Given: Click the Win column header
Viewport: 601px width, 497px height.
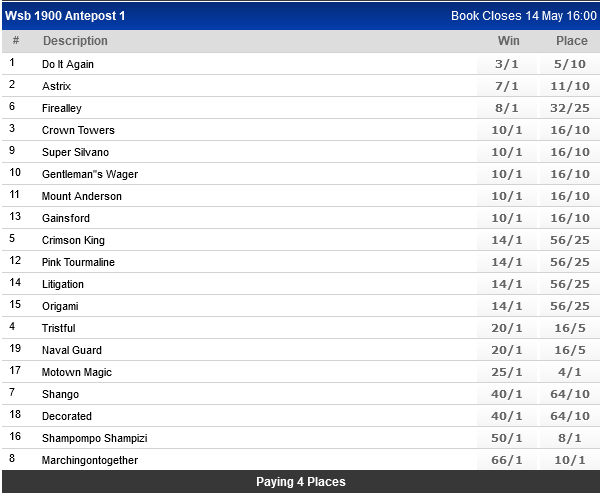Looking at the screenshot, I should coord(509,41).
